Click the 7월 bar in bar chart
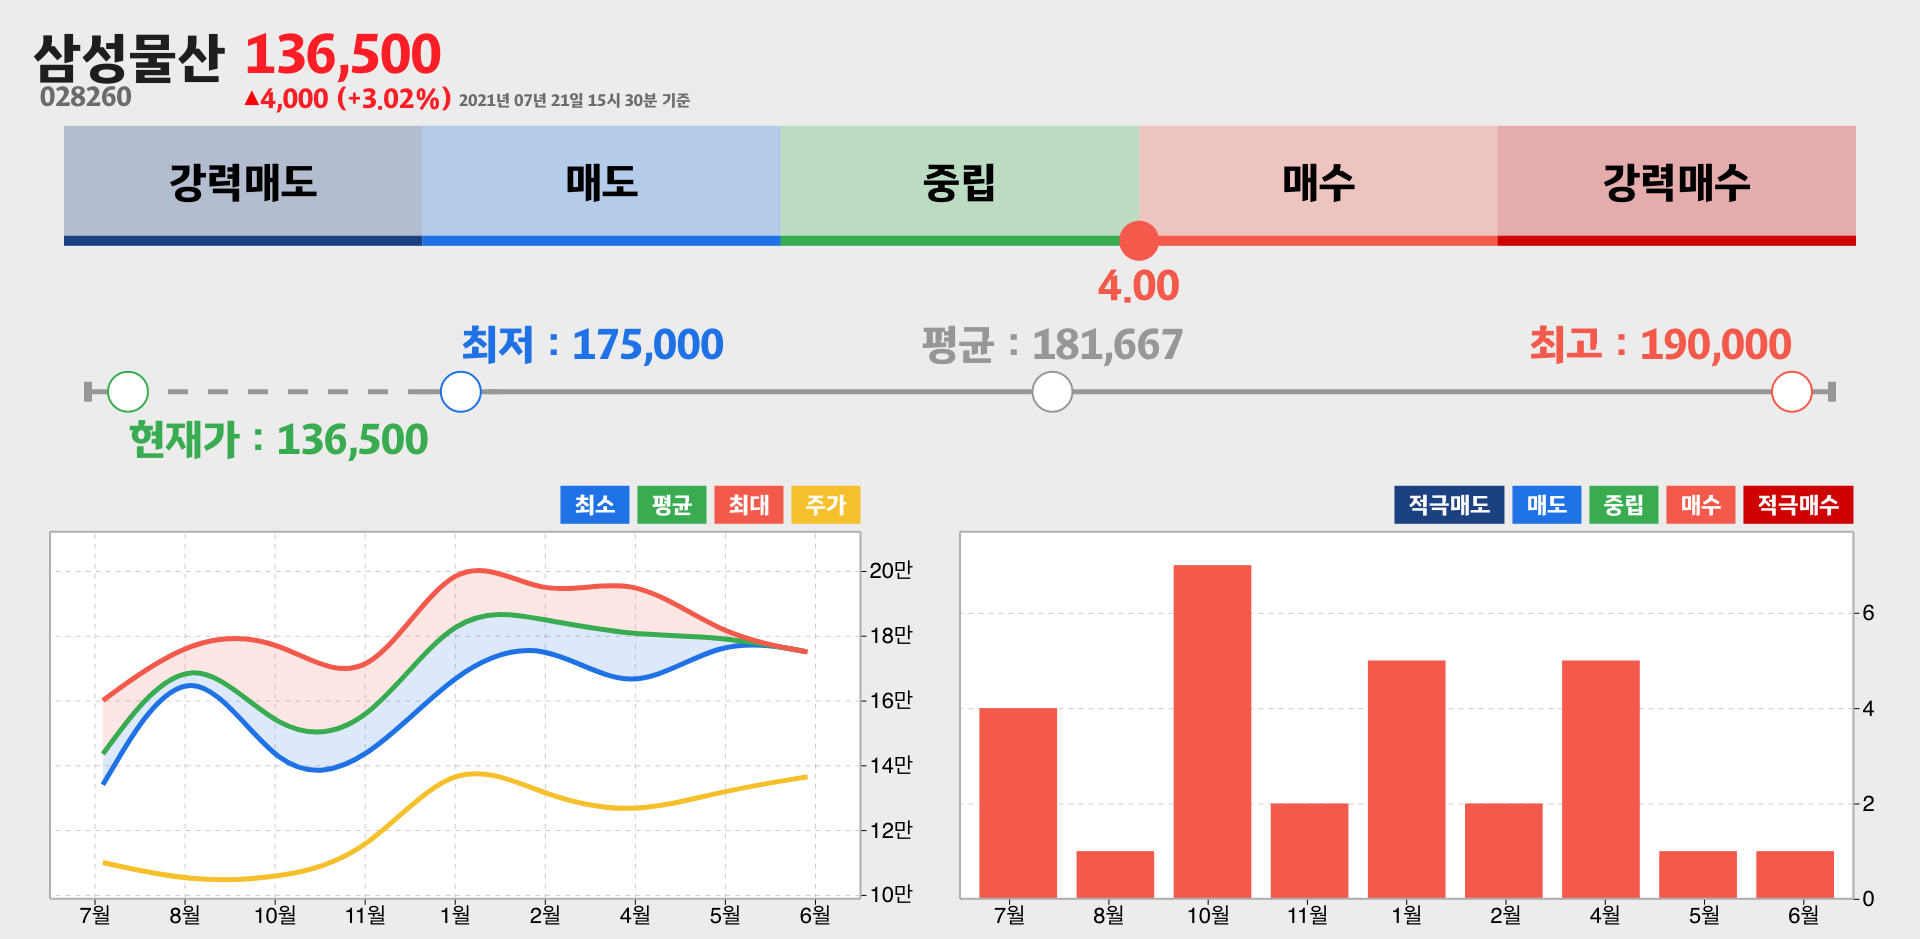Screen dimensions: 1920x939 (x=1018, y=803)
